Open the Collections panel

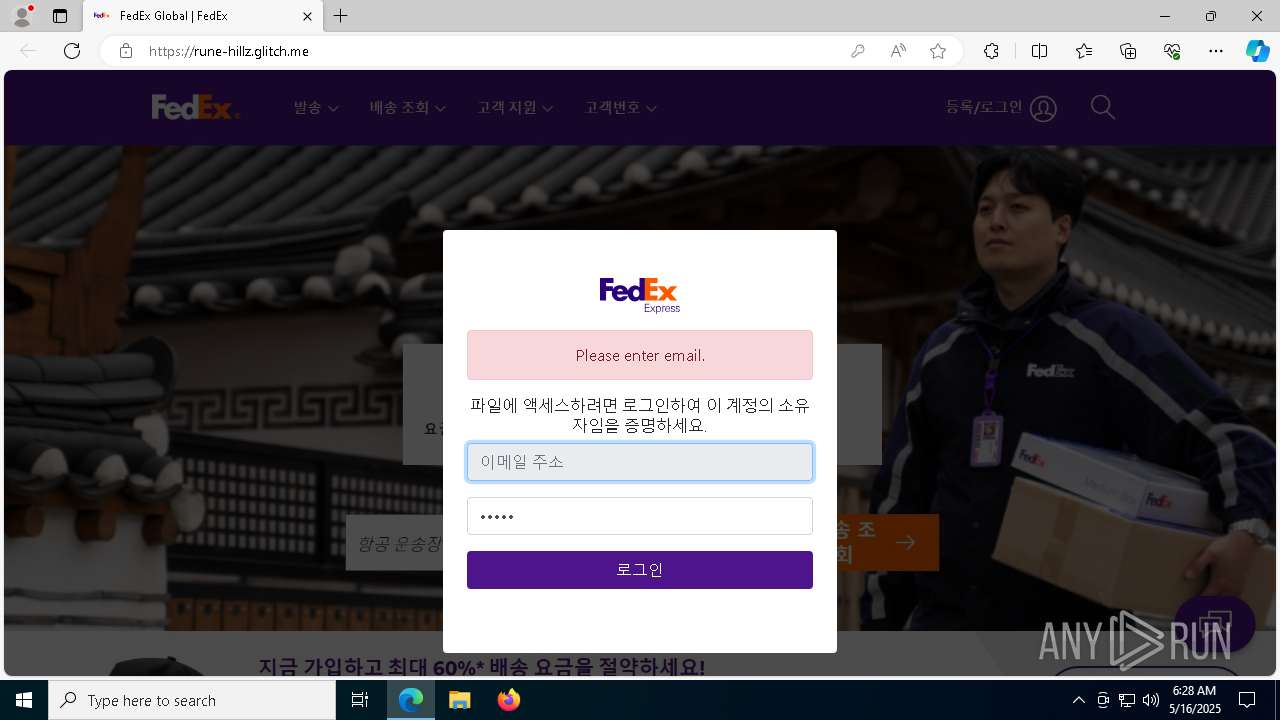(1128, 51)
